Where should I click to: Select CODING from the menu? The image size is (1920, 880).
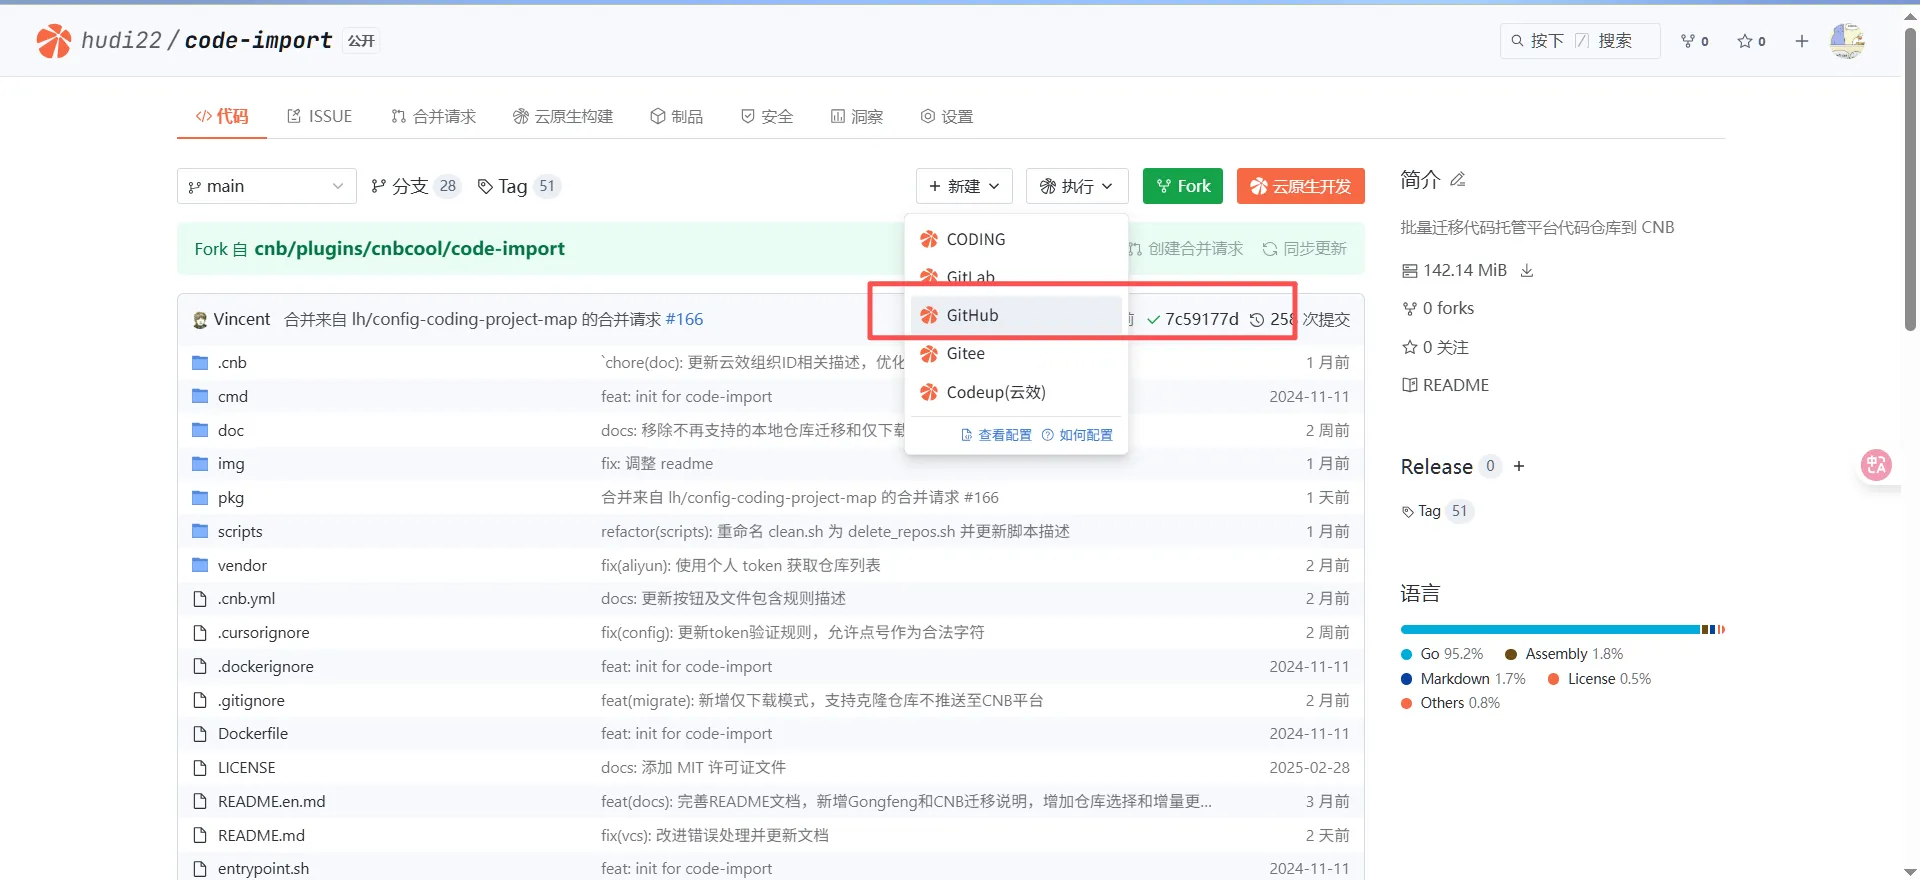click(1016, 240)
